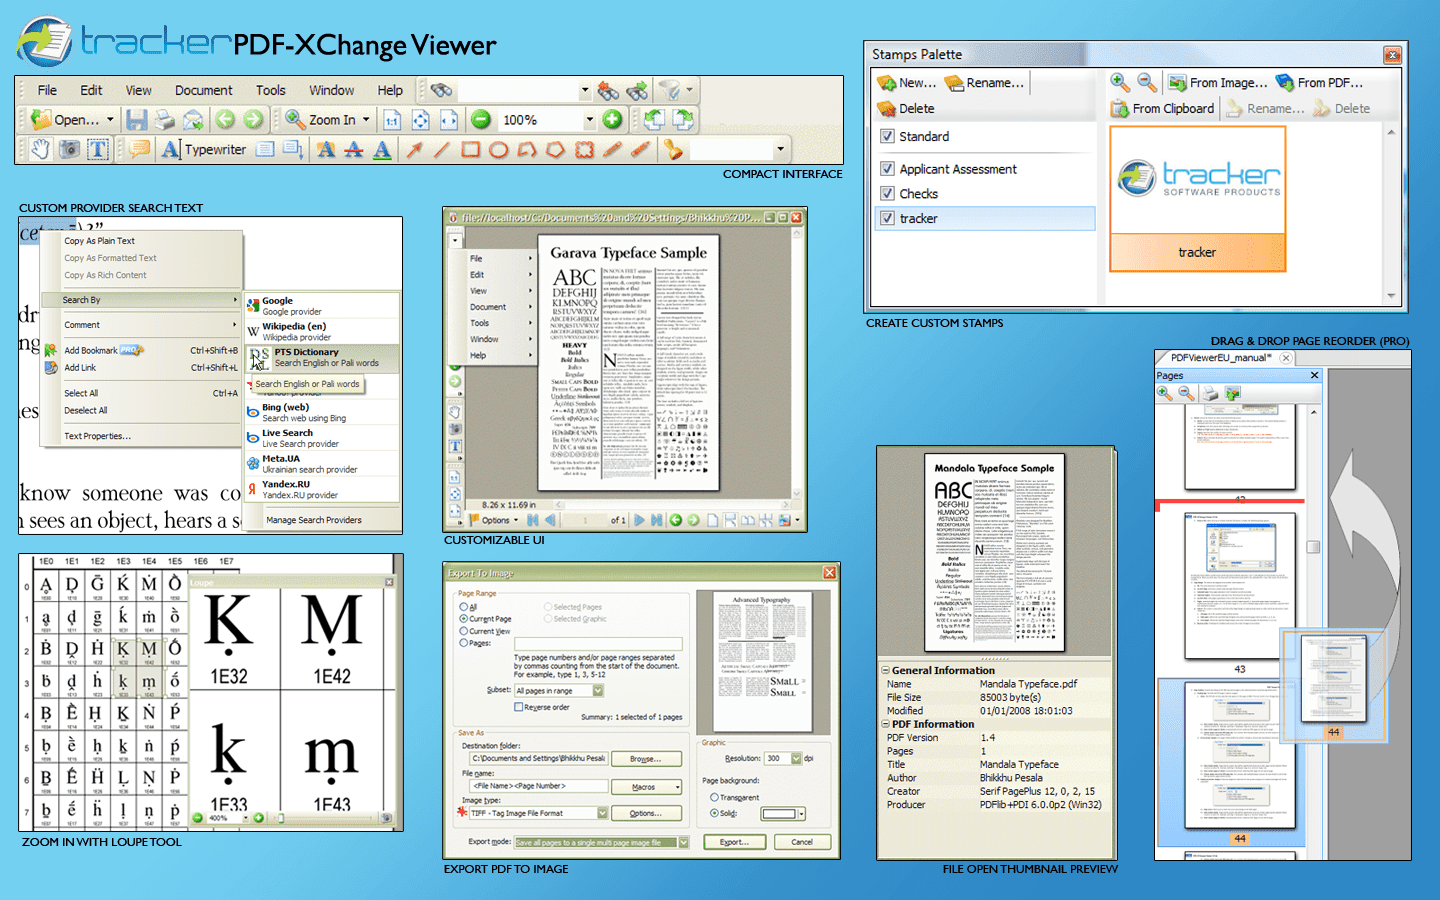This screenshot has width=1440, height=900.
Task: Select the Underline text tool
Action: (x=383, y=150)
